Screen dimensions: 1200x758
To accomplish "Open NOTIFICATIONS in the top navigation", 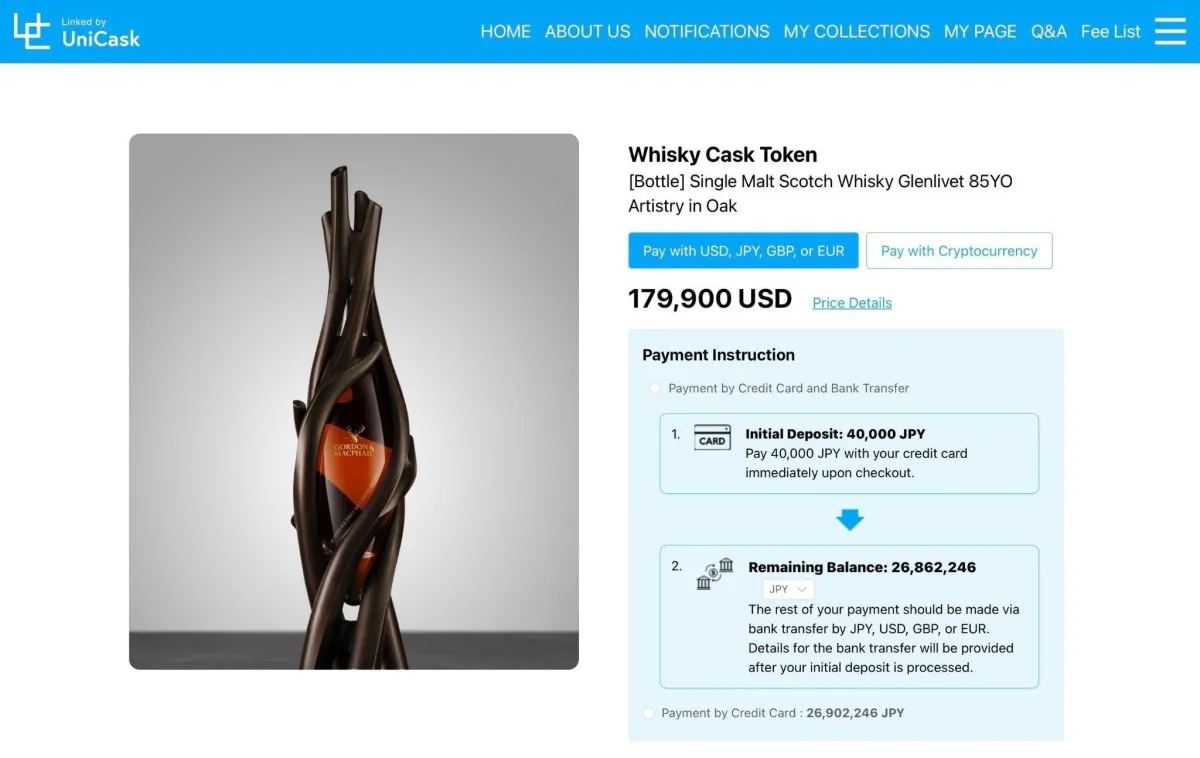I will 706,31.
